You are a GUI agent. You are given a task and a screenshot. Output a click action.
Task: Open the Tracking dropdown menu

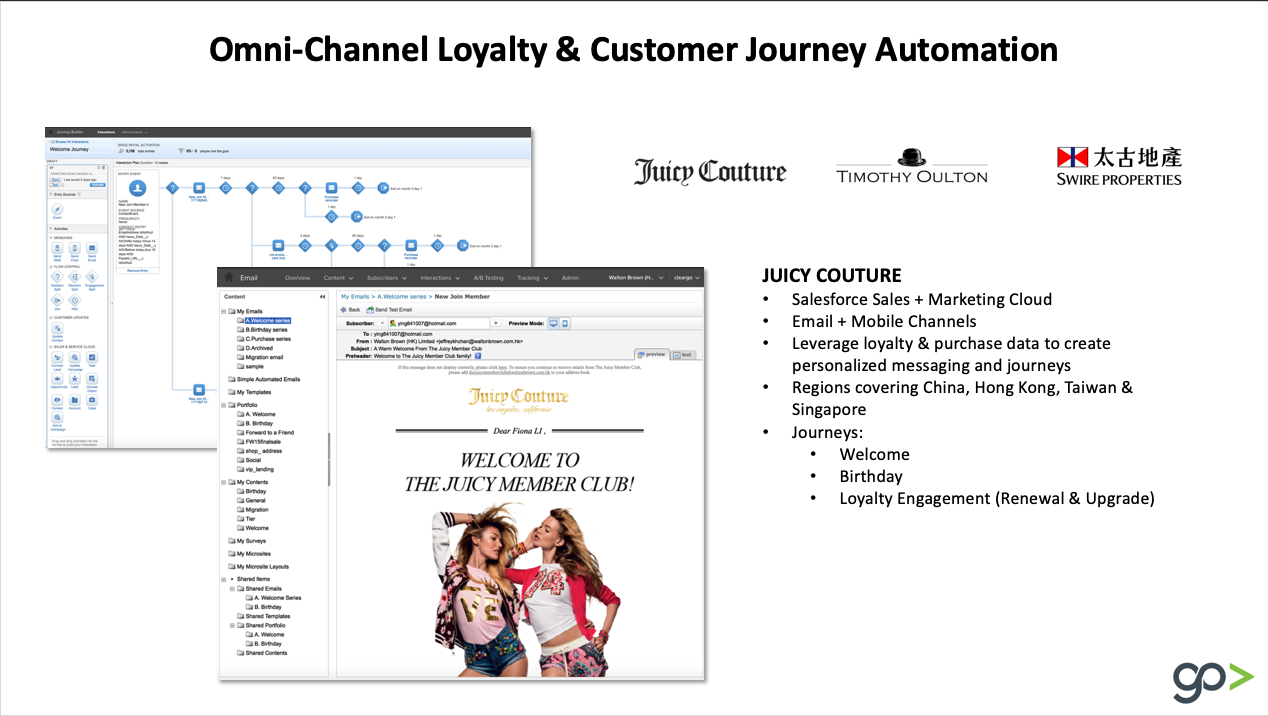coord(532,278)
